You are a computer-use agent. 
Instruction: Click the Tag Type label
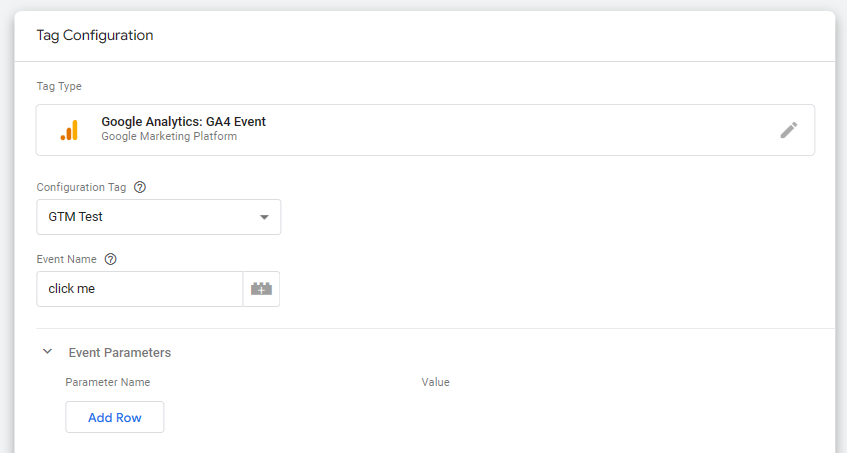click(x=59, y=87)
